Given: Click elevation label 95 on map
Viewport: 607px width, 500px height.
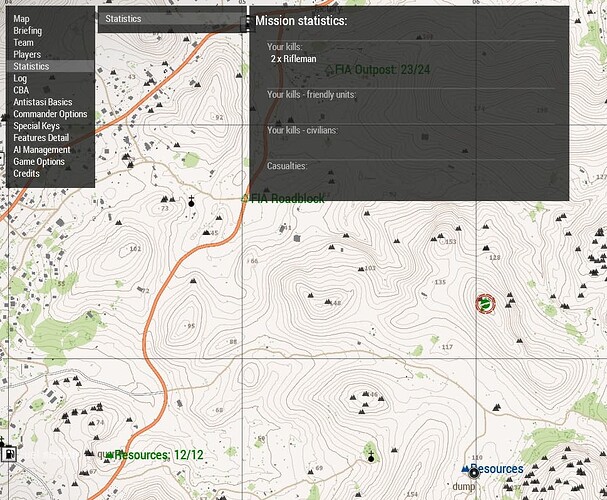Looking at the screenshot, I should tap(191, 326).
